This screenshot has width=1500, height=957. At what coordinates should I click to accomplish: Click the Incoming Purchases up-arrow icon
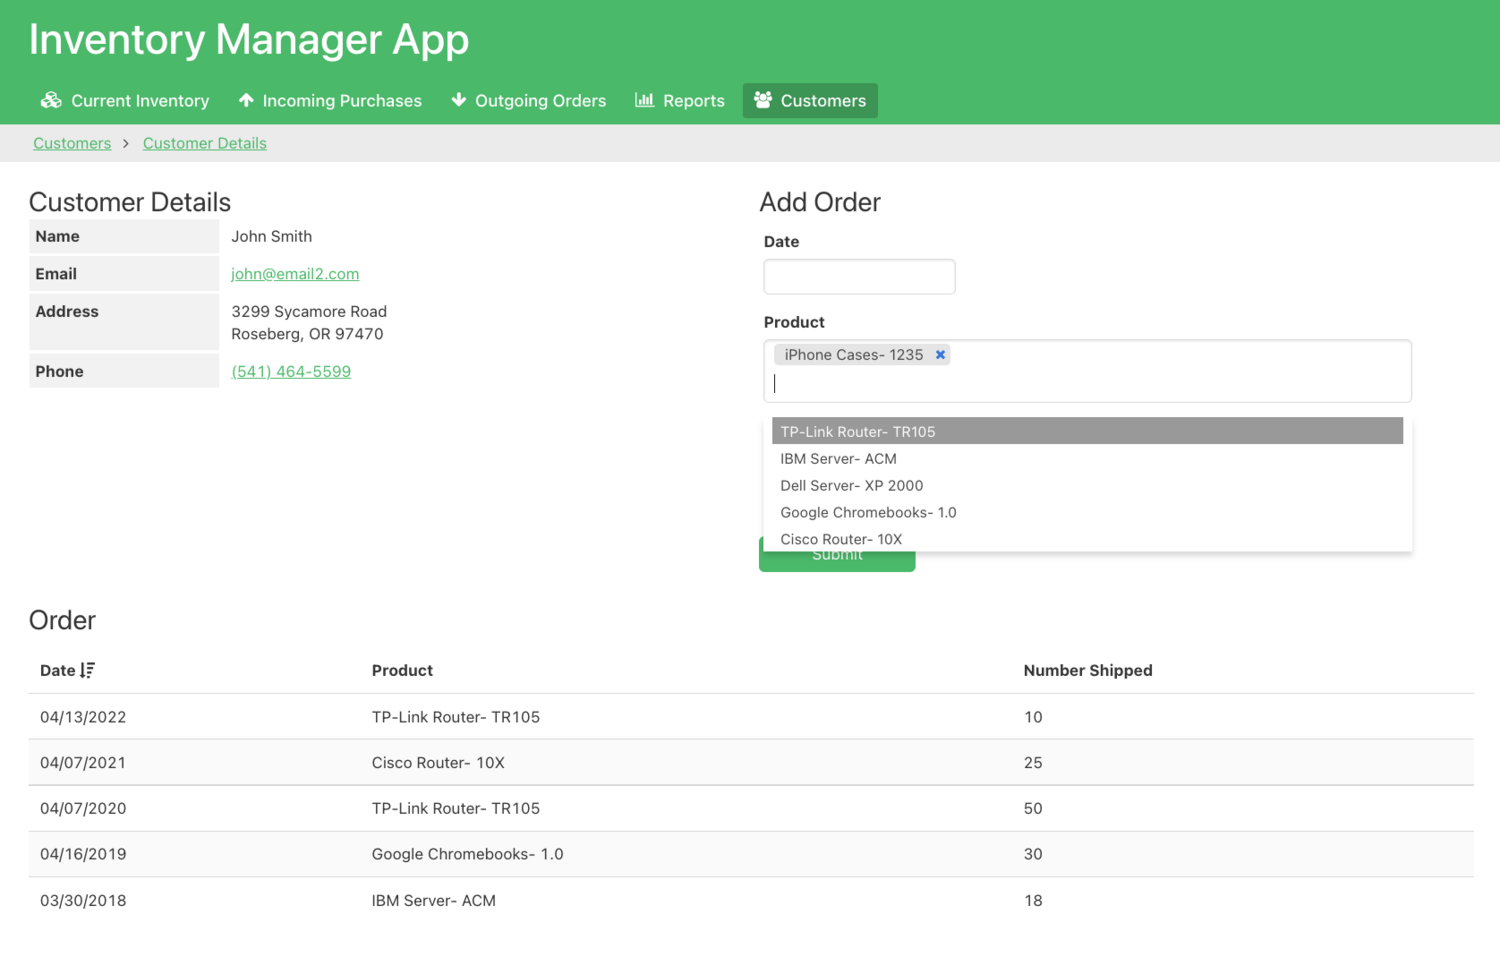coord(246,100)
